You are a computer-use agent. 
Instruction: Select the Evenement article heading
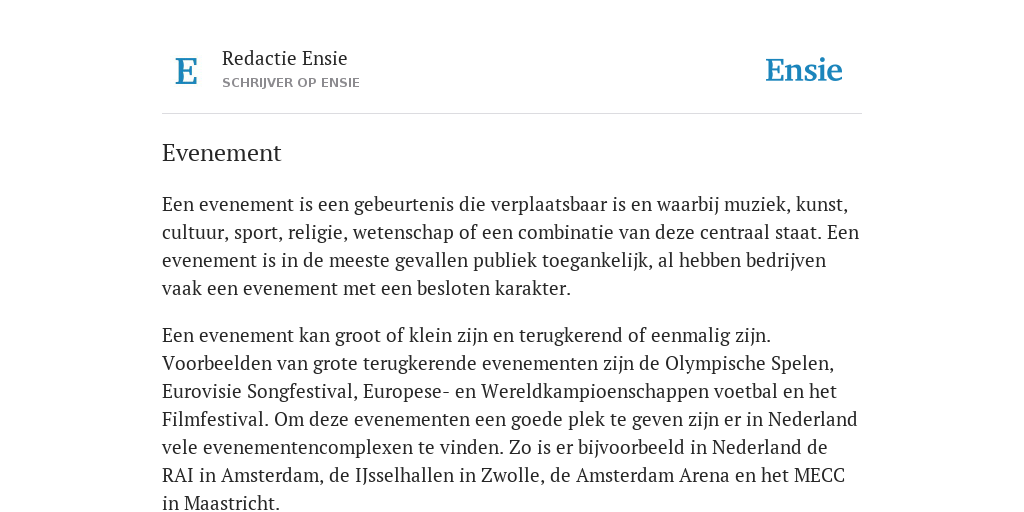point(221,153)
